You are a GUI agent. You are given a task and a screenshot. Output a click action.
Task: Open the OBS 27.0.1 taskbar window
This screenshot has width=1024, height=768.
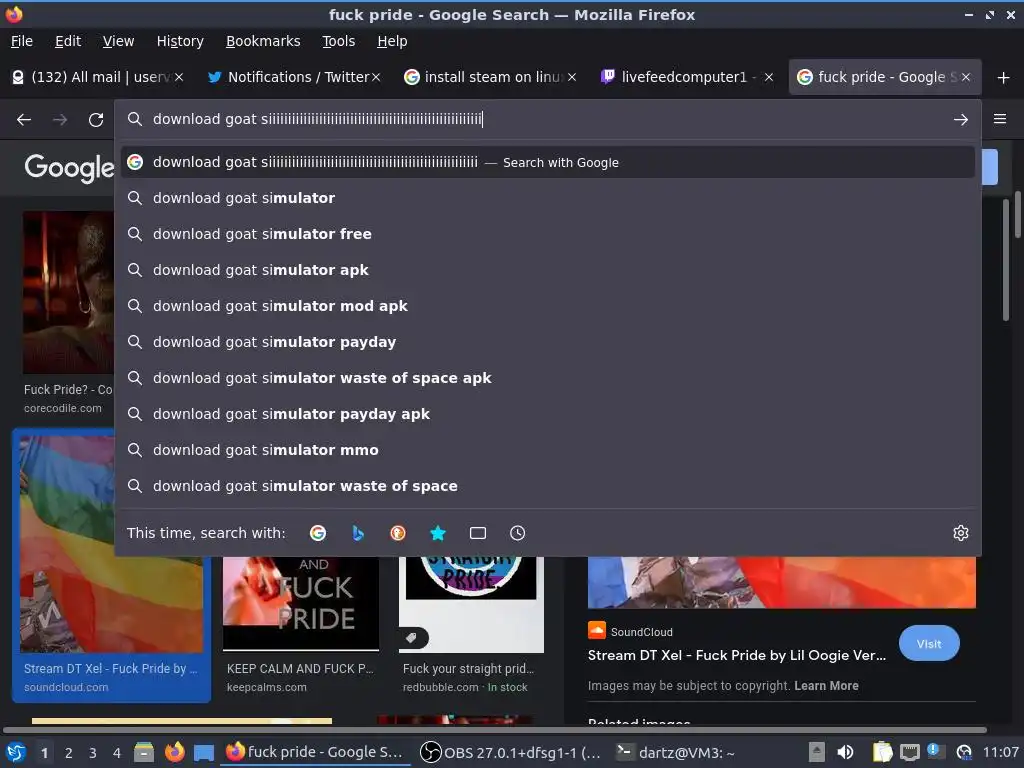pos(509,752)
